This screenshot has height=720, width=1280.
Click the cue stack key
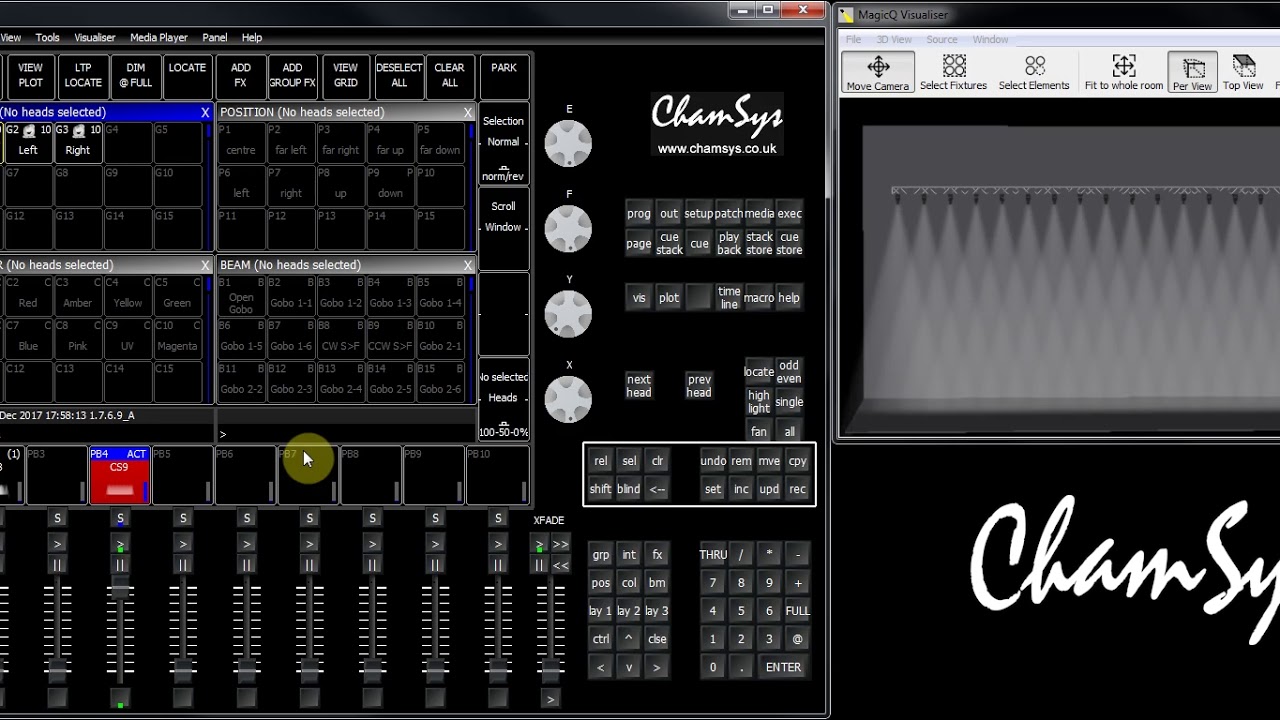[669, 244]
